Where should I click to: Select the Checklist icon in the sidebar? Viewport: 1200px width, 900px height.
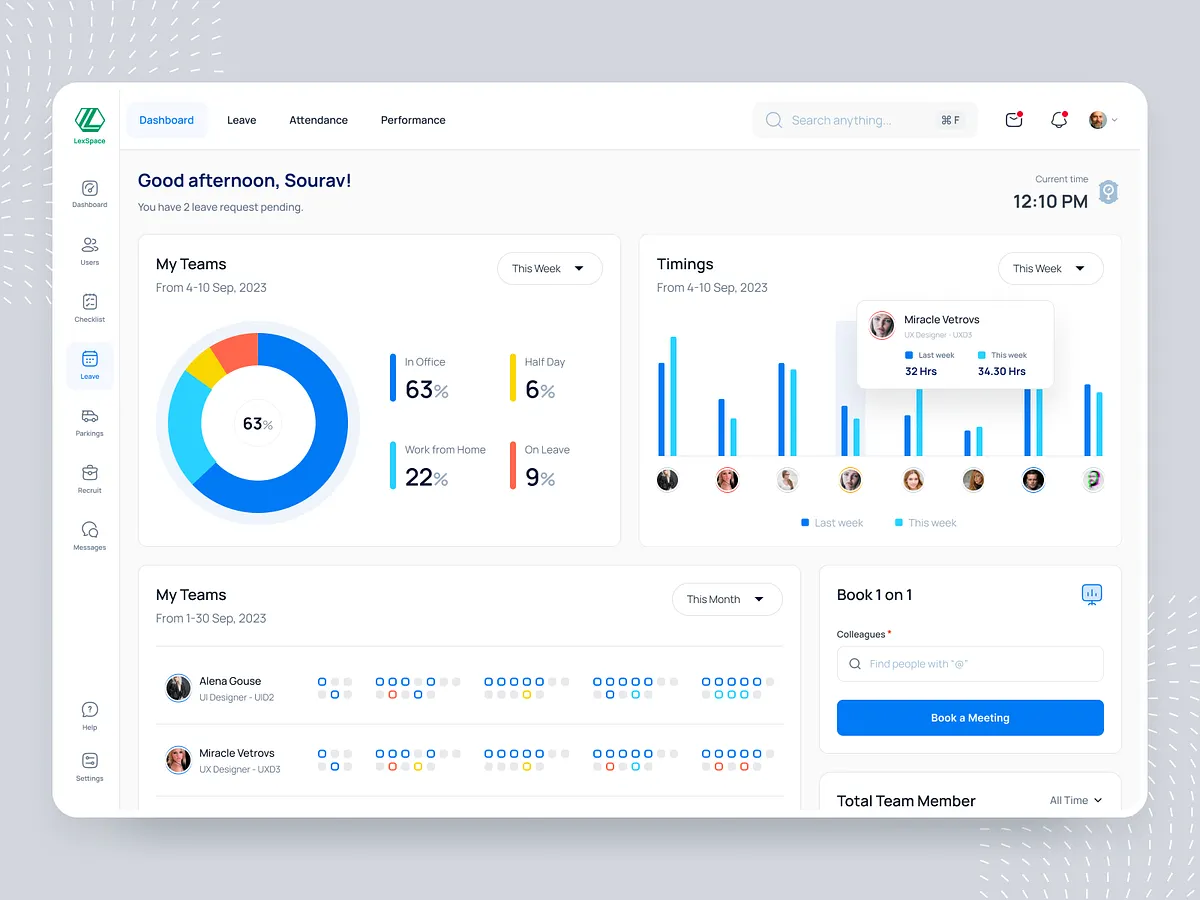(89, 308)
